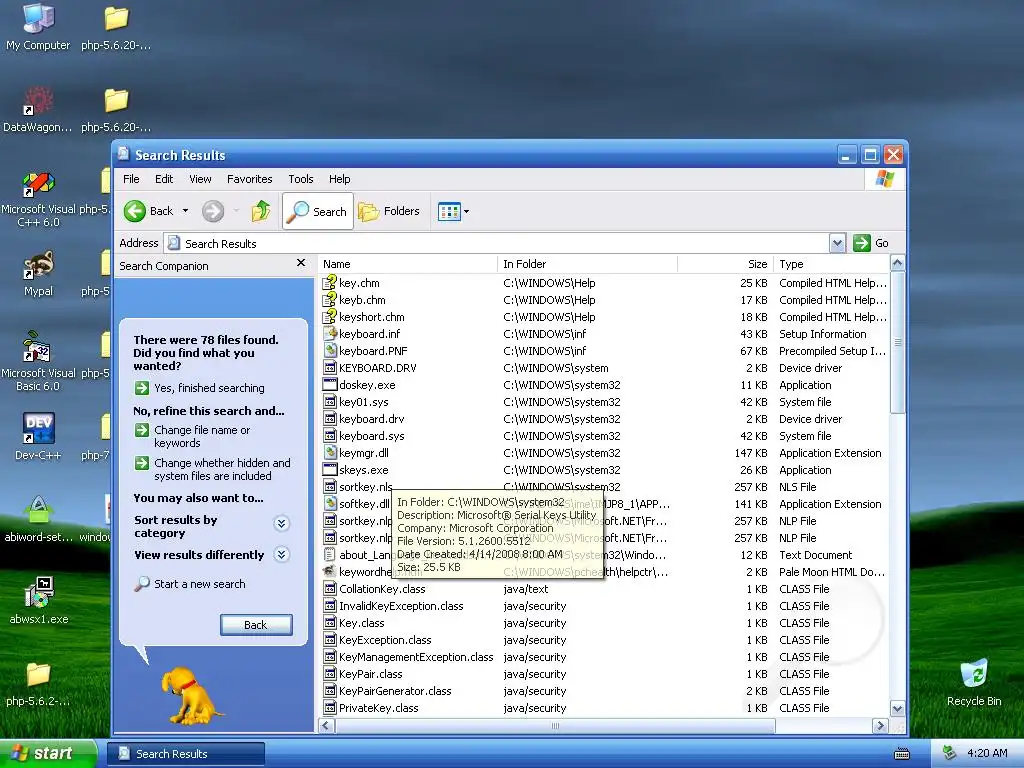Viewport: 1024px width, 768px height.
Task: Toggle the Folders toolbar button
Action: [x=389, y=211]
